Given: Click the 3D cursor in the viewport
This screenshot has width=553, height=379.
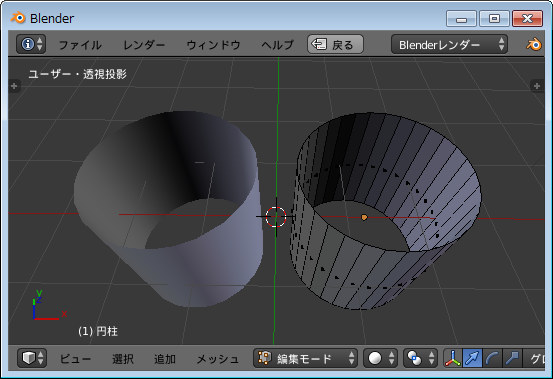Looking at the screenshot, I should tap(276, 216).
